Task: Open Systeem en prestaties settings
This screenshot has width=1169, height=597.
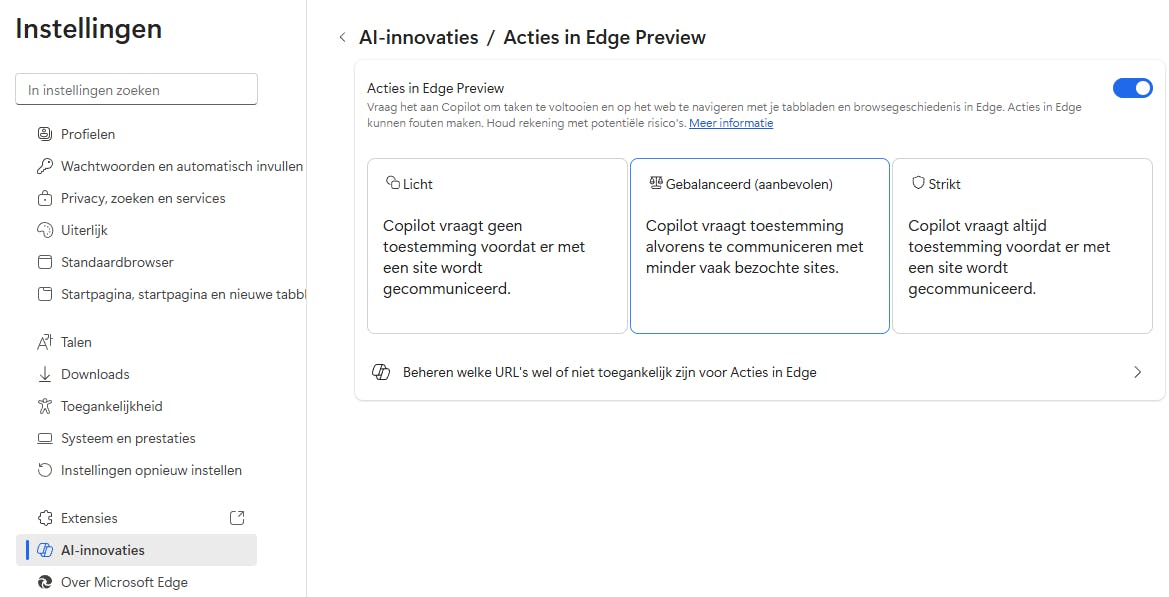Action: coord(128,438)
